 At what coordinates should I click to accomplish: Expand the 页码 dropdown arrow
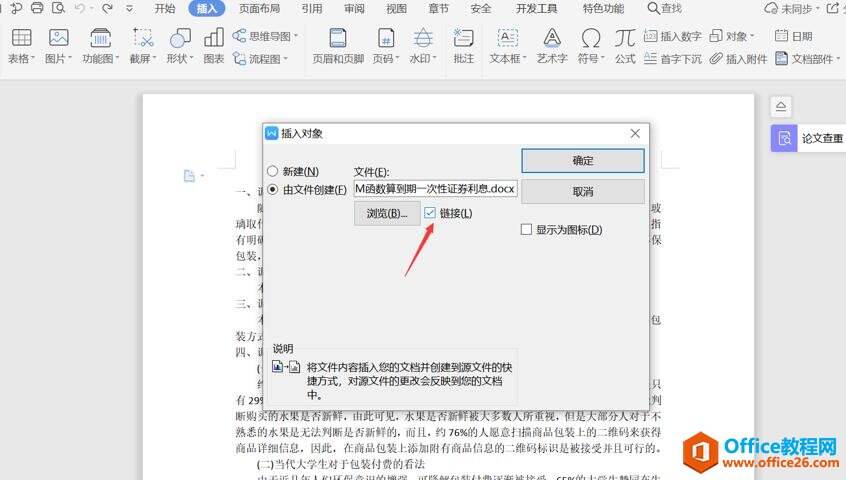[397, 58]
